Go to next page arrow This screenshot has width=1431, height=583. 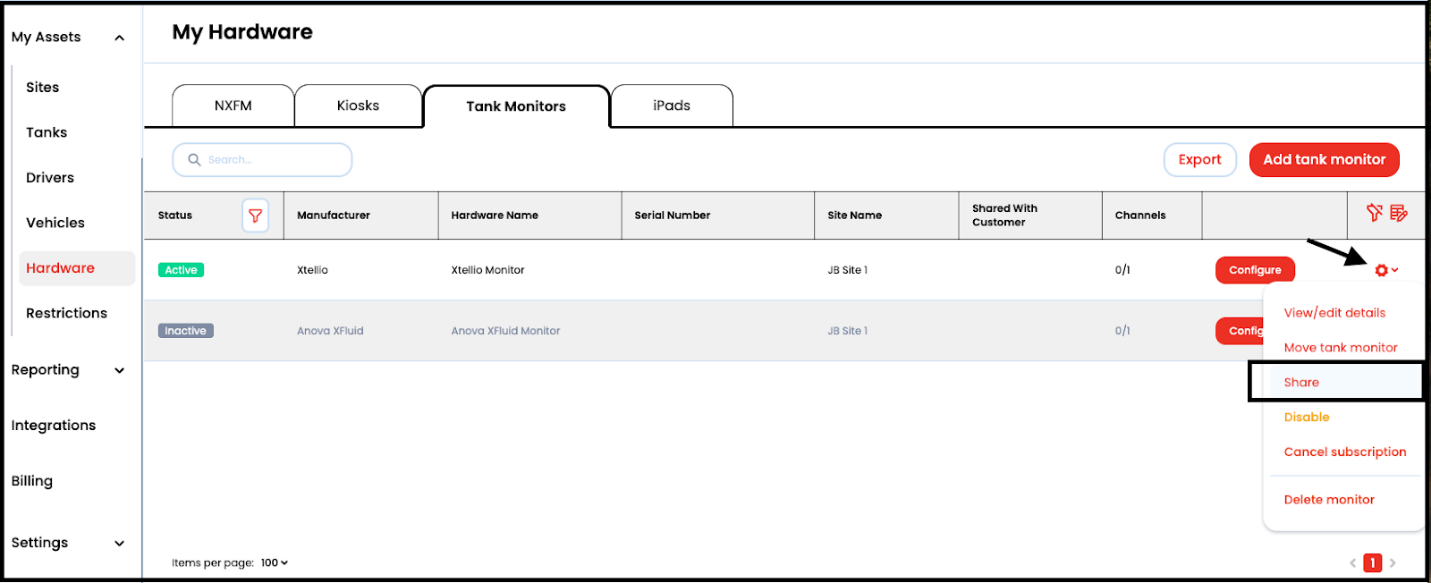pos(1393,563)
